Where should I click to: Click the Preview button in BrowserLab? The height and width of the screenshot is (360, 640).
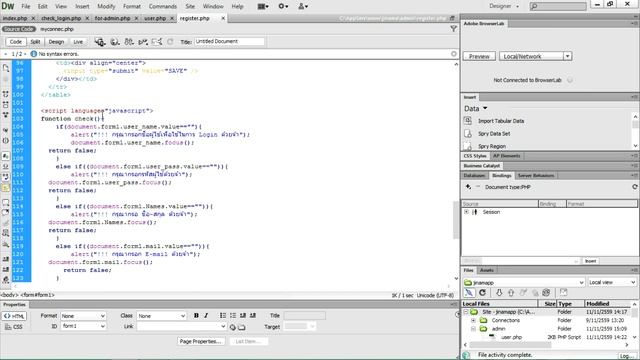(479, 56)
